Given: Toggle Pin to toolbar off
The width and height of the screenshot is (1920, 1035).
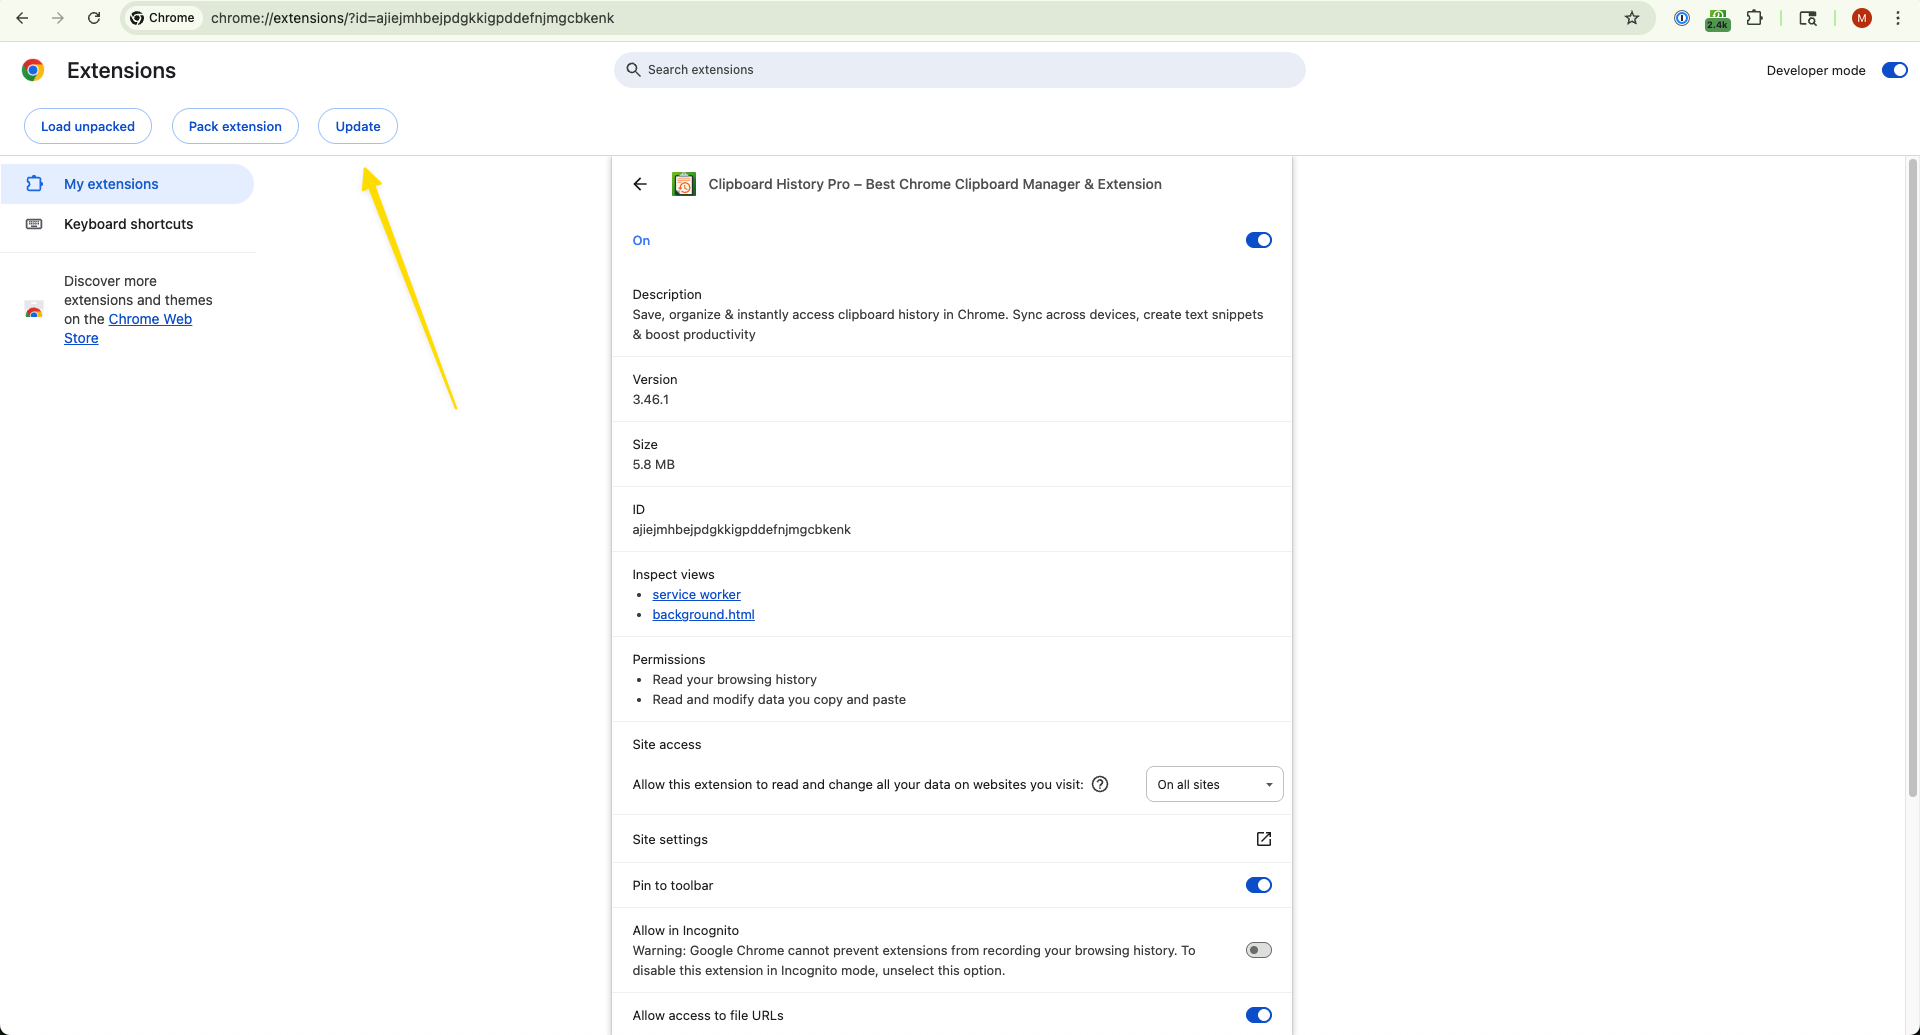Looking at the screenshot, I should tap(1259, 885).
